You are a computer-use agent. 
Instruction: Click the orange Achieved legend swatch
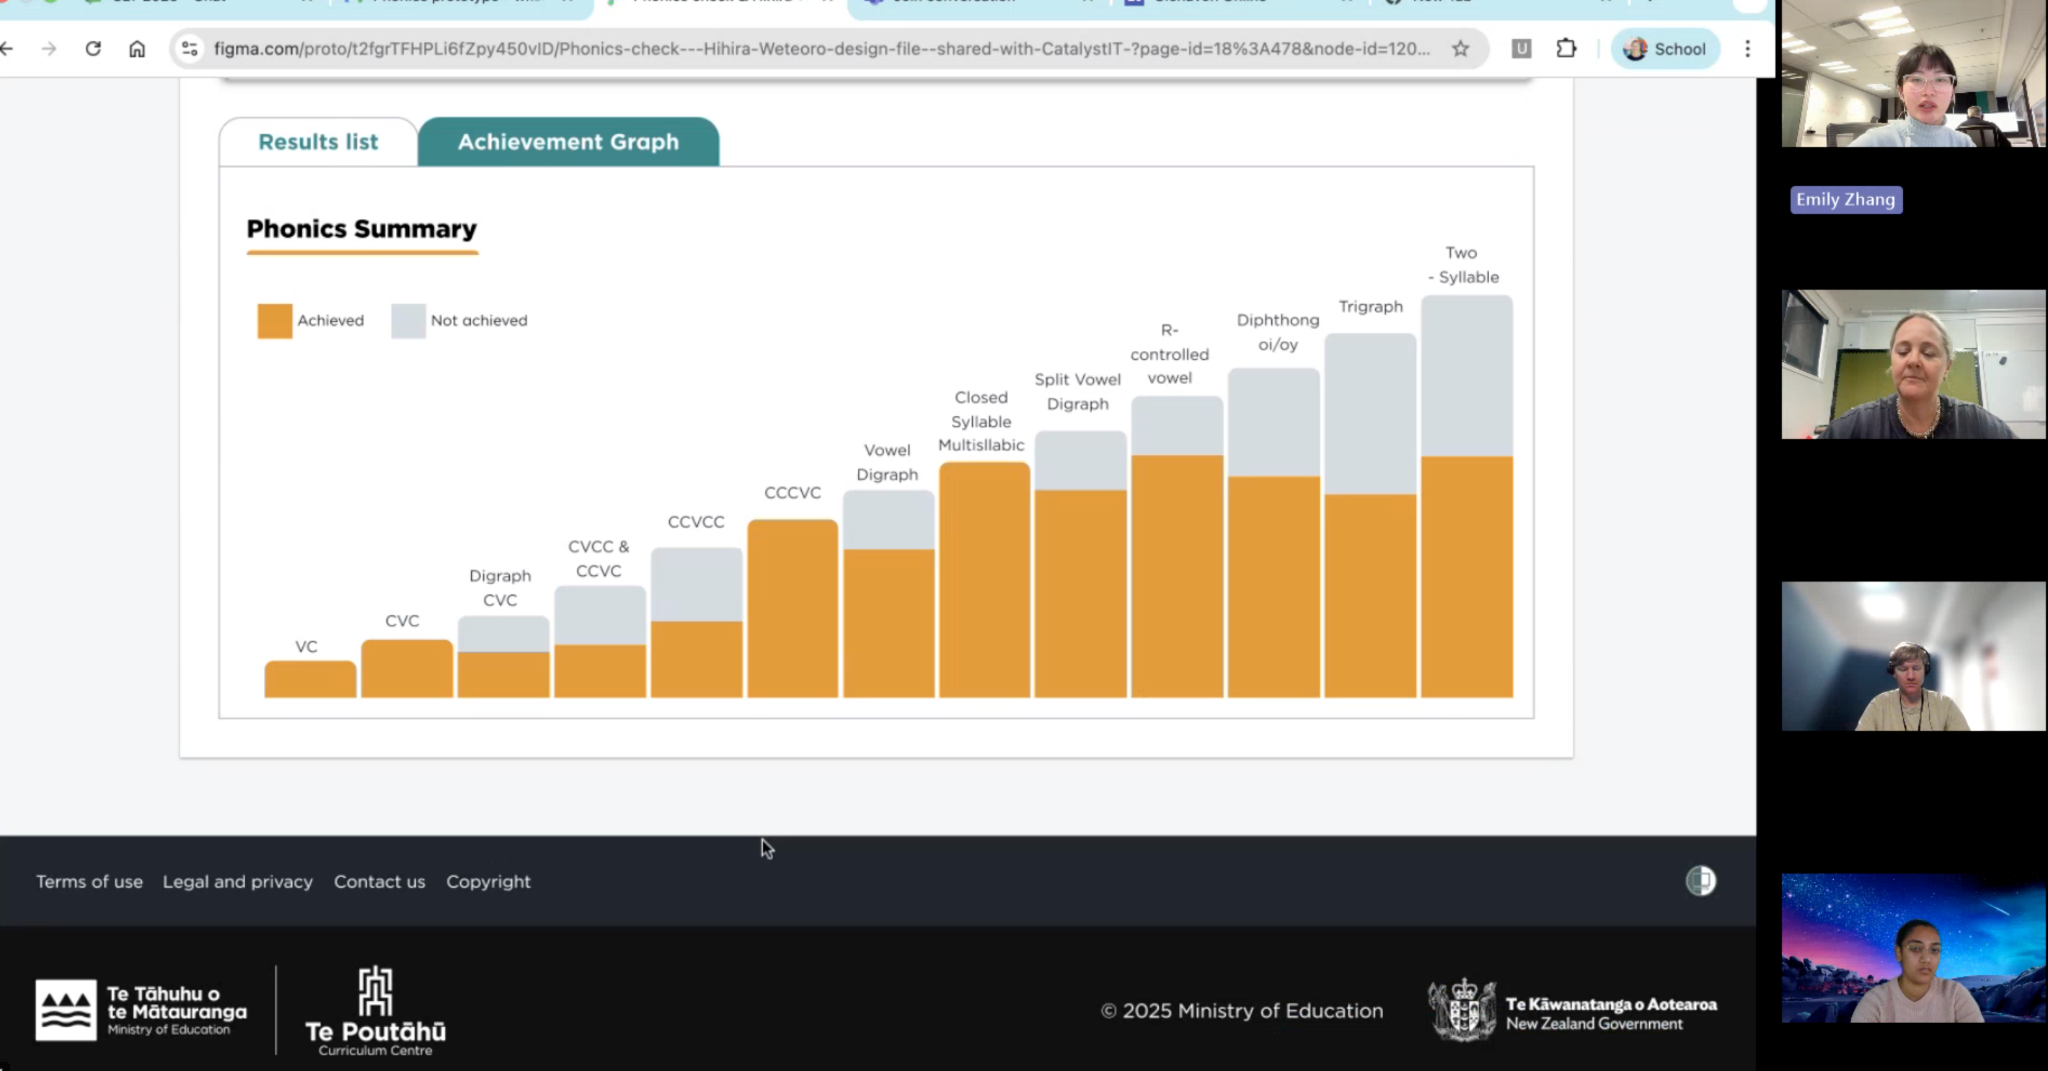point(275,321)
